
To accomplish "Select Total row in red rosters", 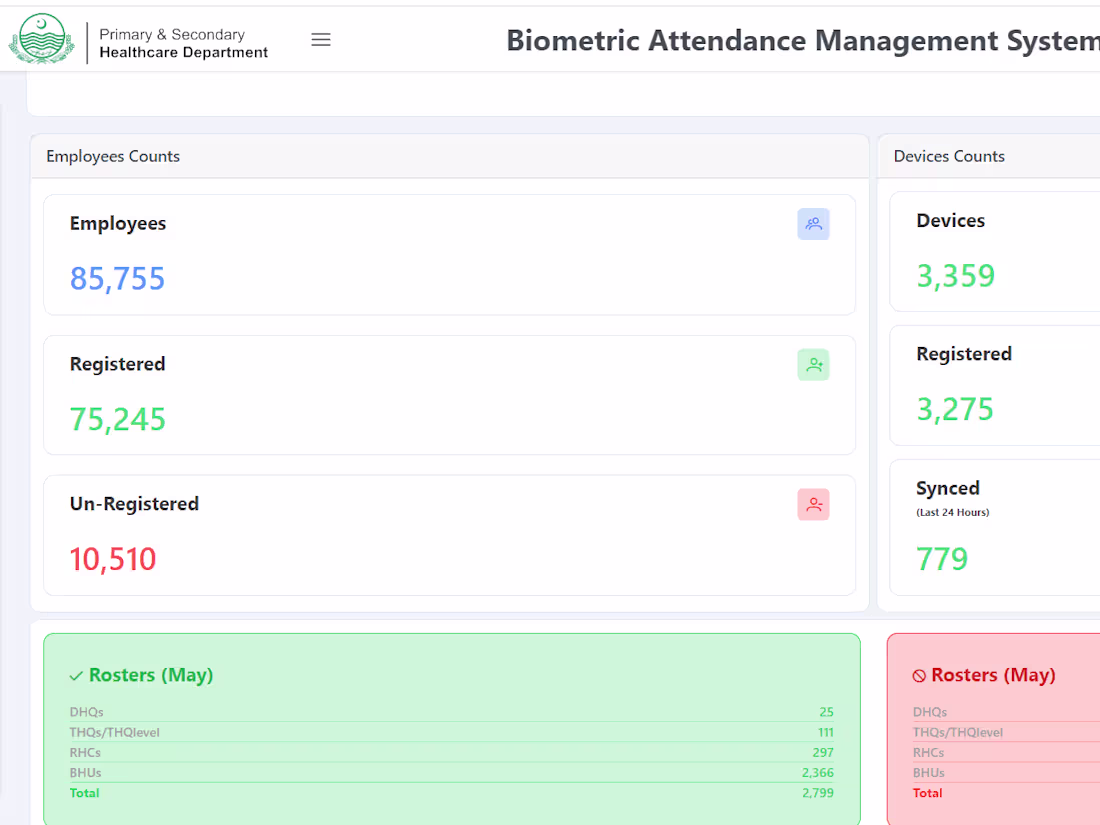I will coord(1006,793).
